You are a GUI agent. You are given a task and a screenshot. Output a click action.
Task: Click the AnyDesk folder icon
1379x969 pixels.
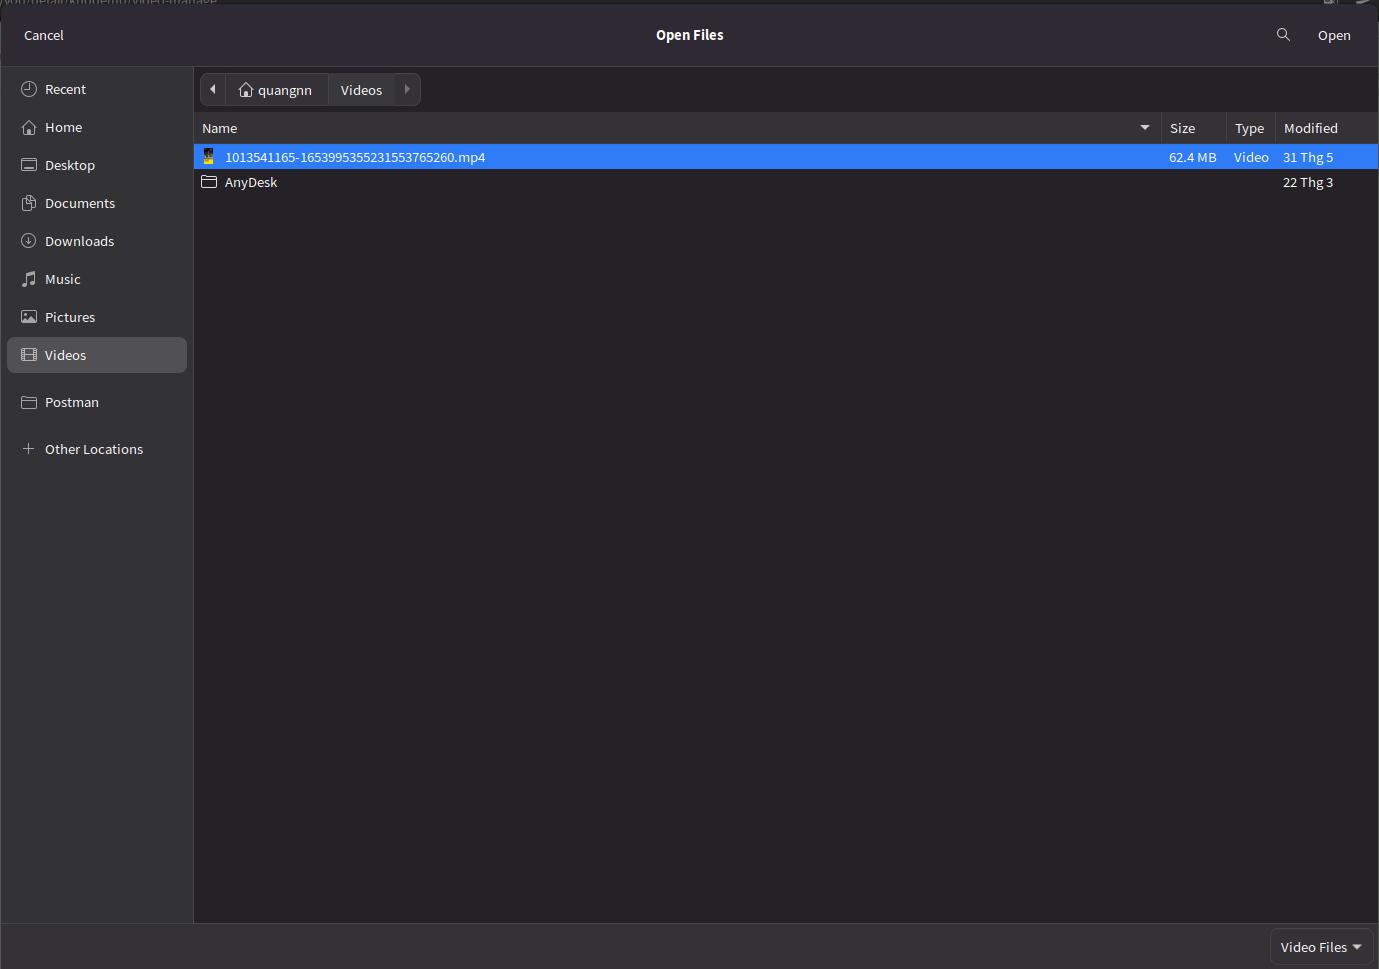[209, 182]
